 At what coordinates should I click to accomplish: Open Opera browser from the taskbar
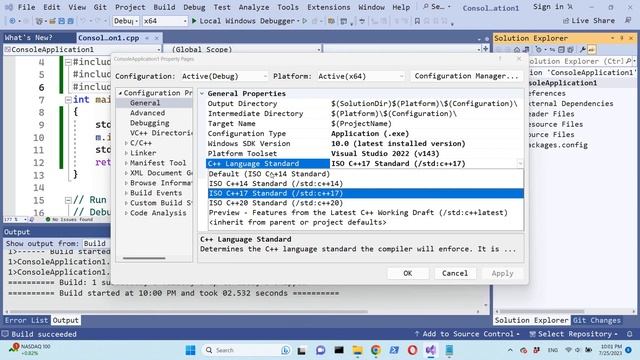point(412,350)
